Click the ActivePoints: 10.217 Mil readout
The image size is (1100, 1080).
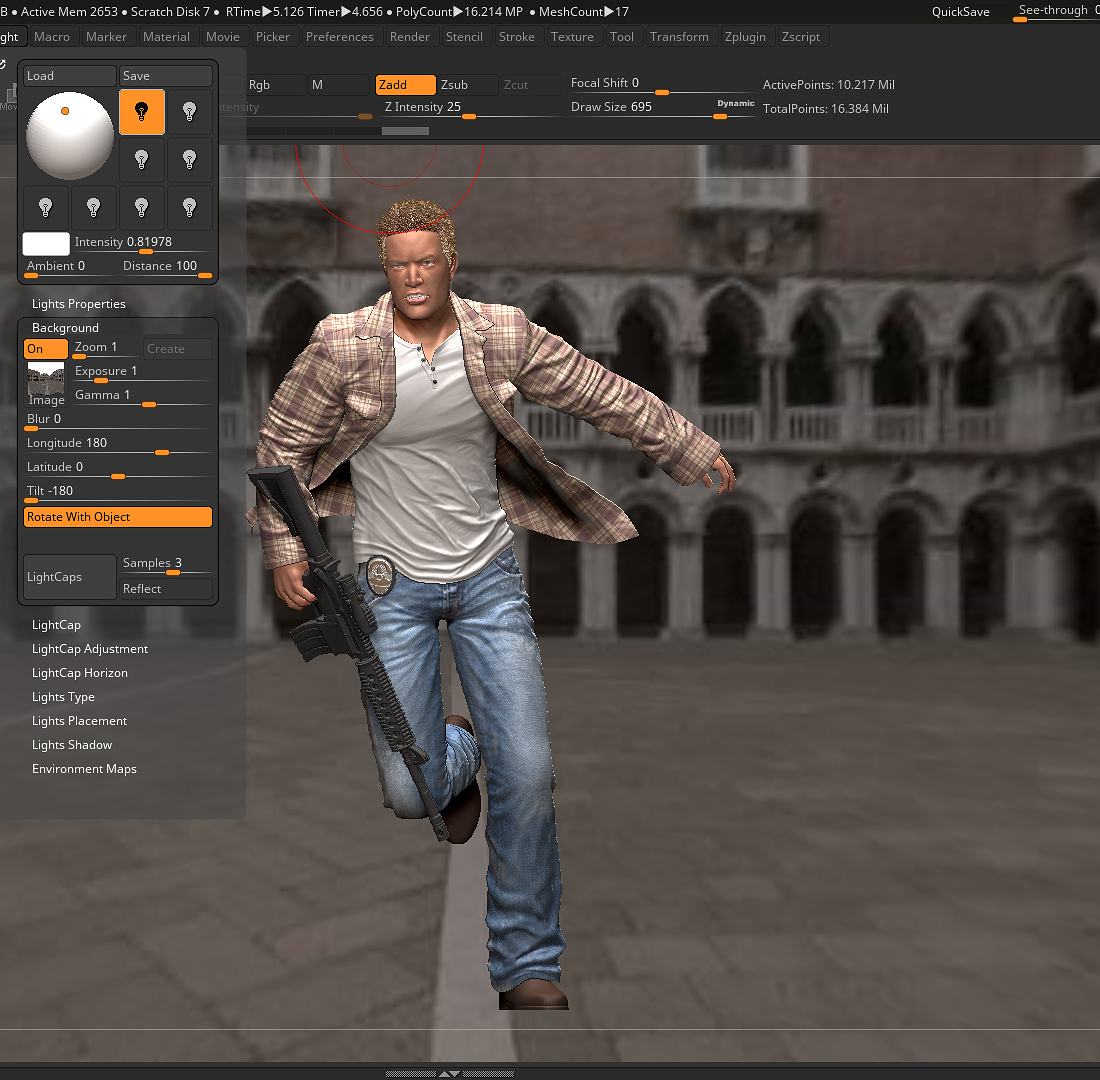click(x=829, y=85)
